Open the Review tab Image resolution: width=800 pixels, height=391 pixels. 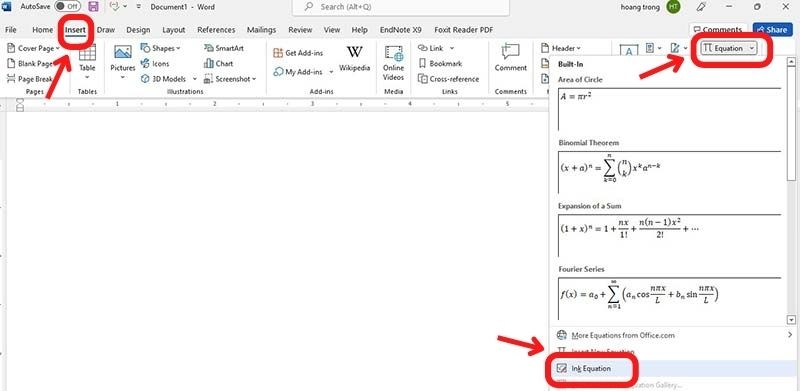300,30
